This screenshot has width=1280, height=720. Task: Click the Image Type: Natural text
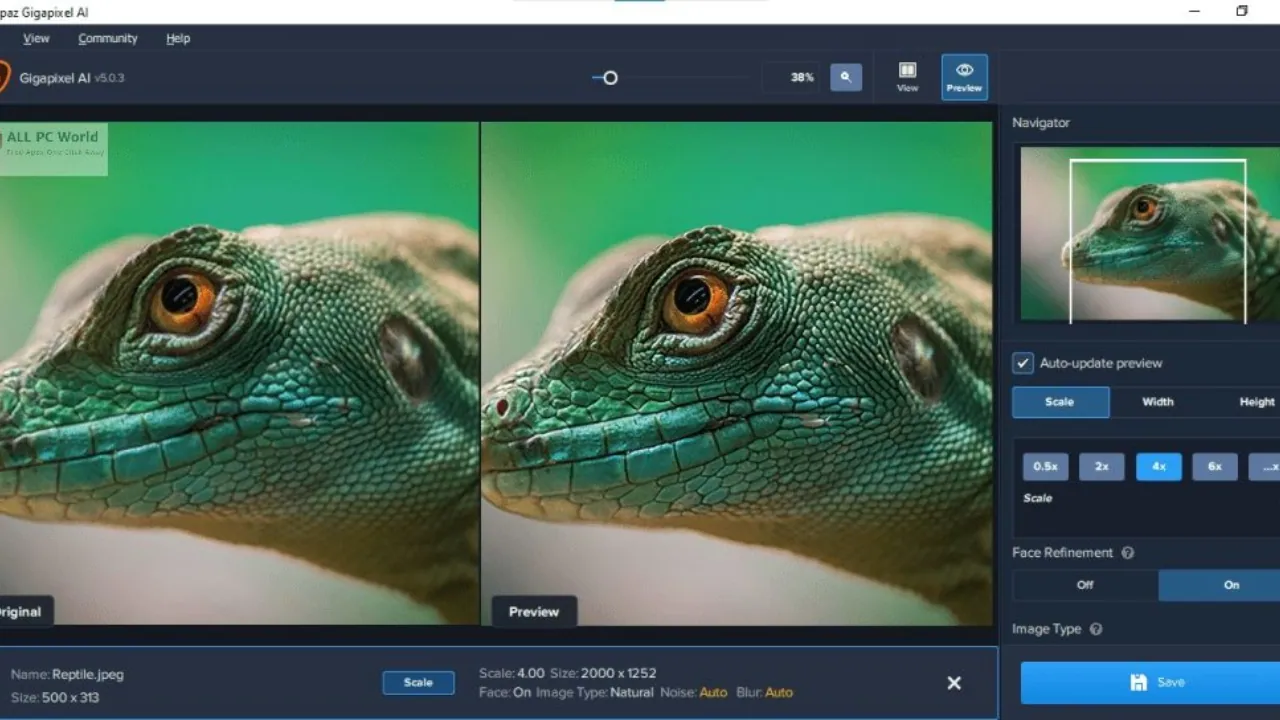click(594, 692)
